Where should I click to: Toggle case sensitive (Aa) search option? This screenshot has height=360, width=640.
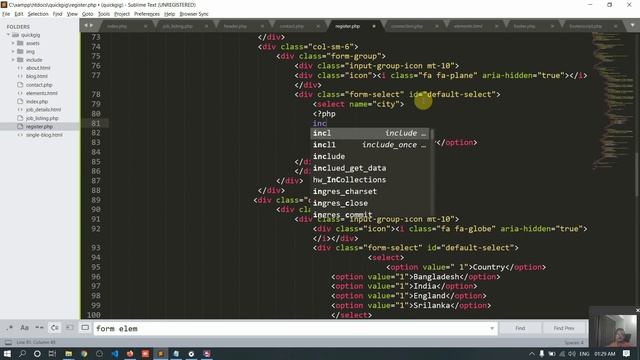[24, 328]
